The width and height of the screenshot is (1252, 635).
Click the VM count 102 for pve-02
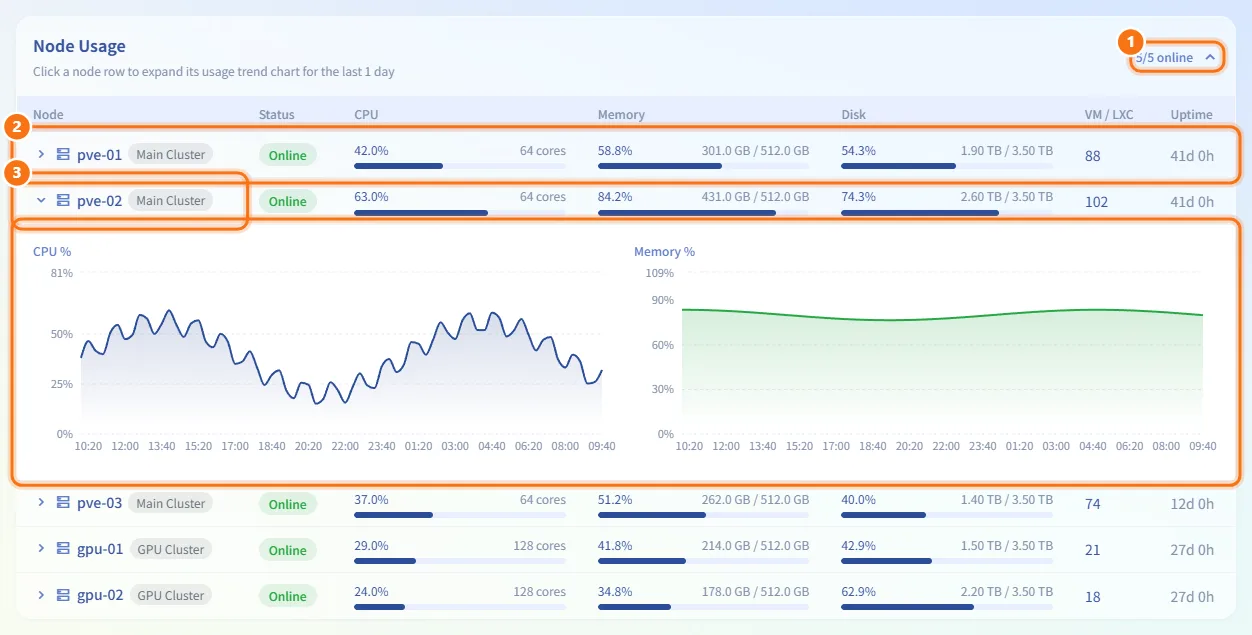[1097, 202]
